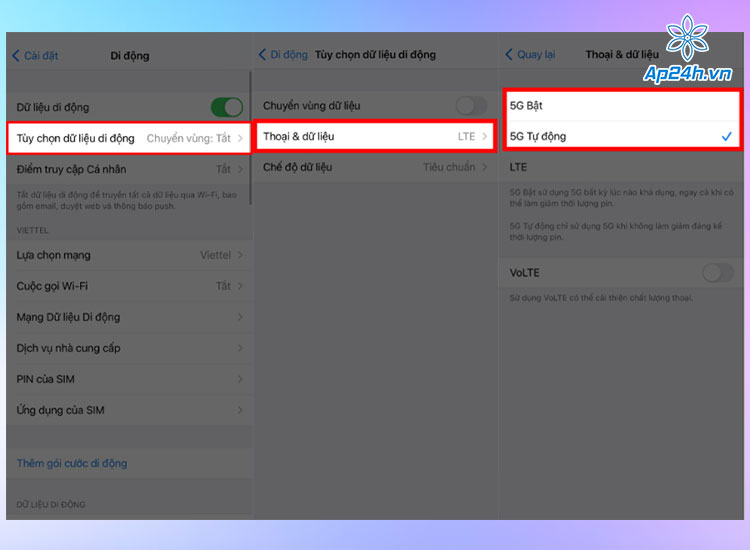Screen dimensions: 750x550
Task: Select 5G Bật option
Action: pyautogui.click(x=622, y=106)
